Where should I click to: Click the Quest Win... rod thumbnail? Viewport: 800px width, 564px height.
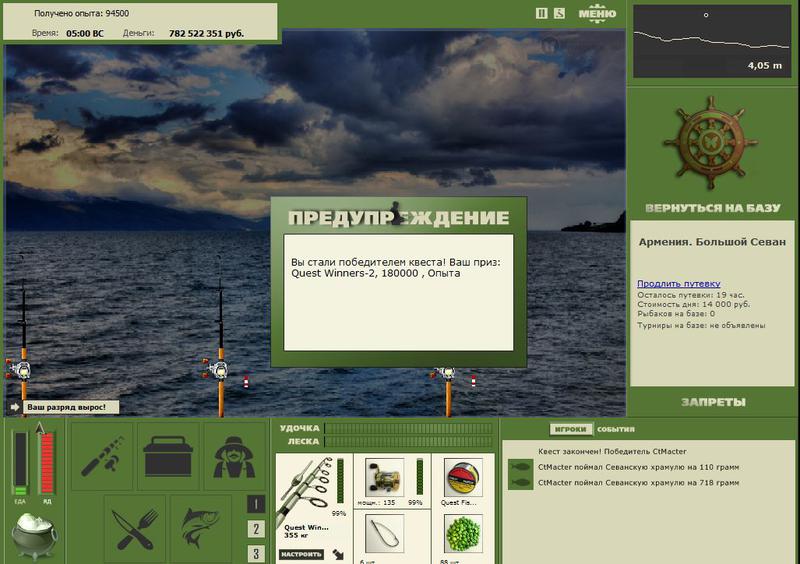click(x=307, y=493)
